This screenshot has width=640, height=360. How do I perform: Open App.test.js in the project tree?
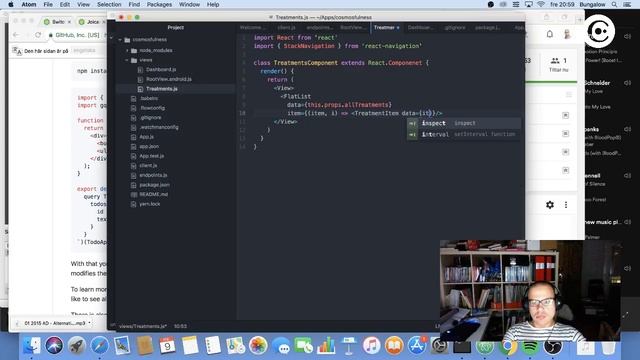click(151, 156)
